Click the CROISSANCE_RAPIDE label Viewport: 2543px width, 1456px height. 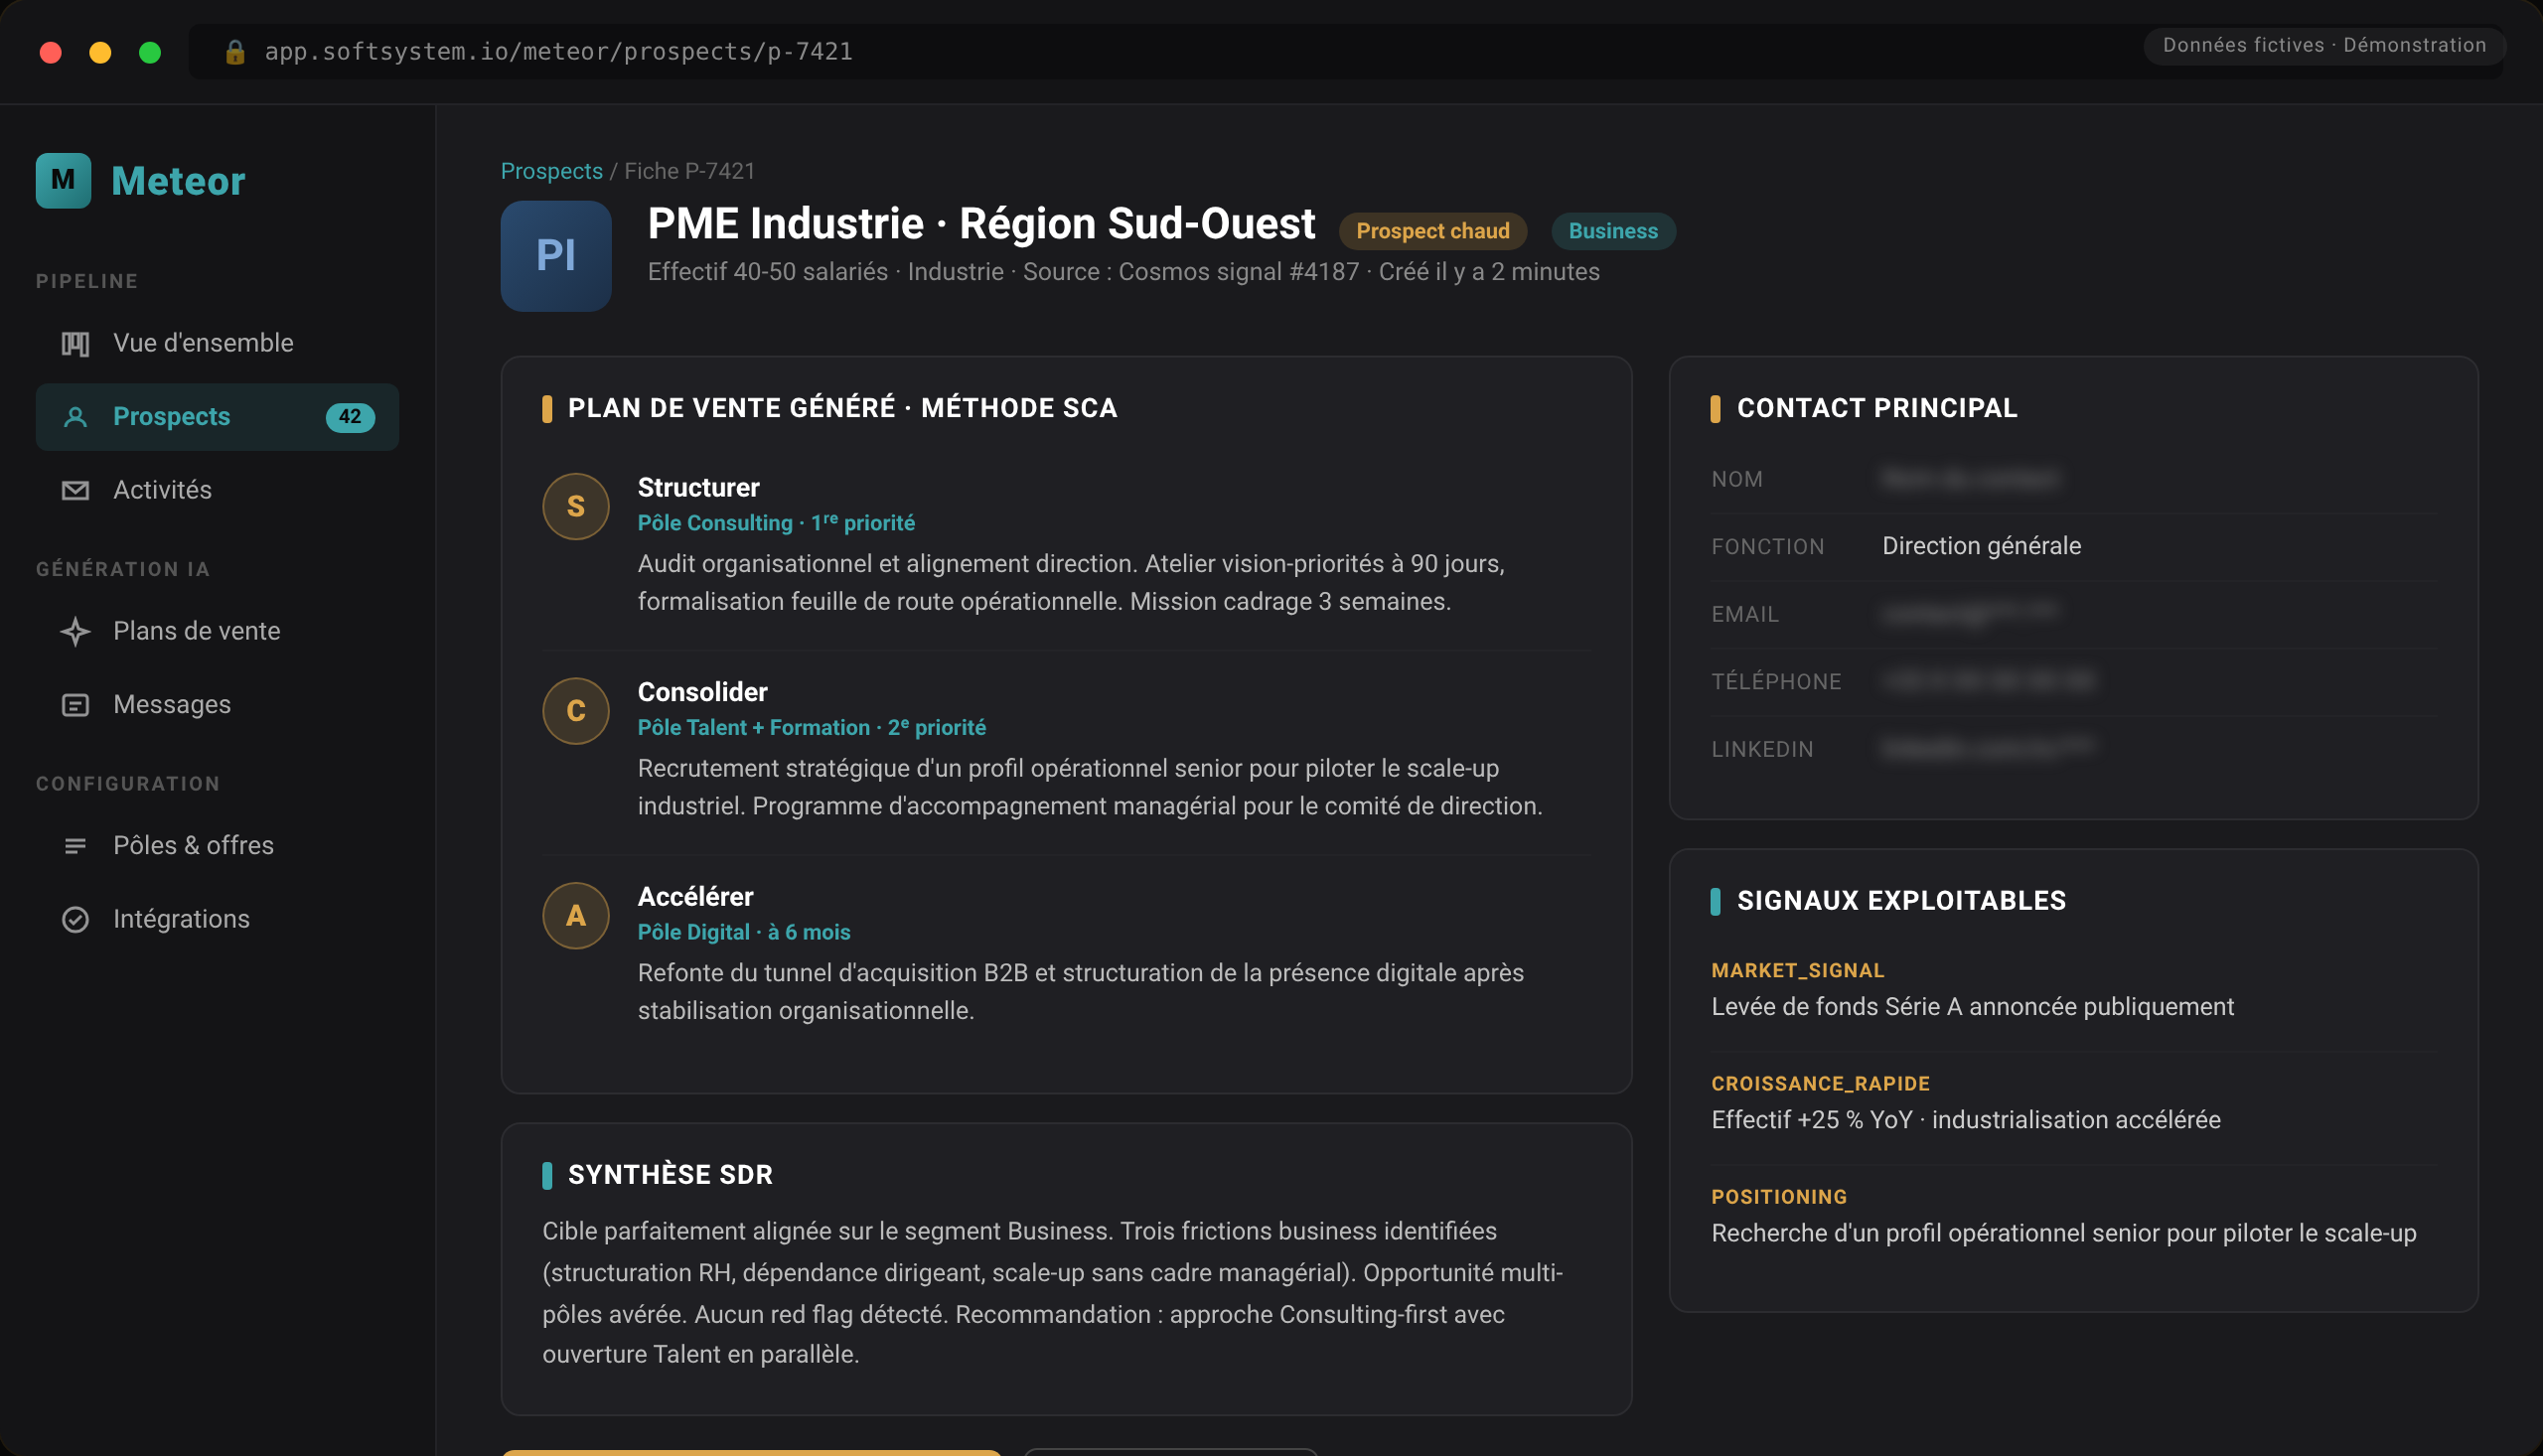(x=1820, y=1084)
